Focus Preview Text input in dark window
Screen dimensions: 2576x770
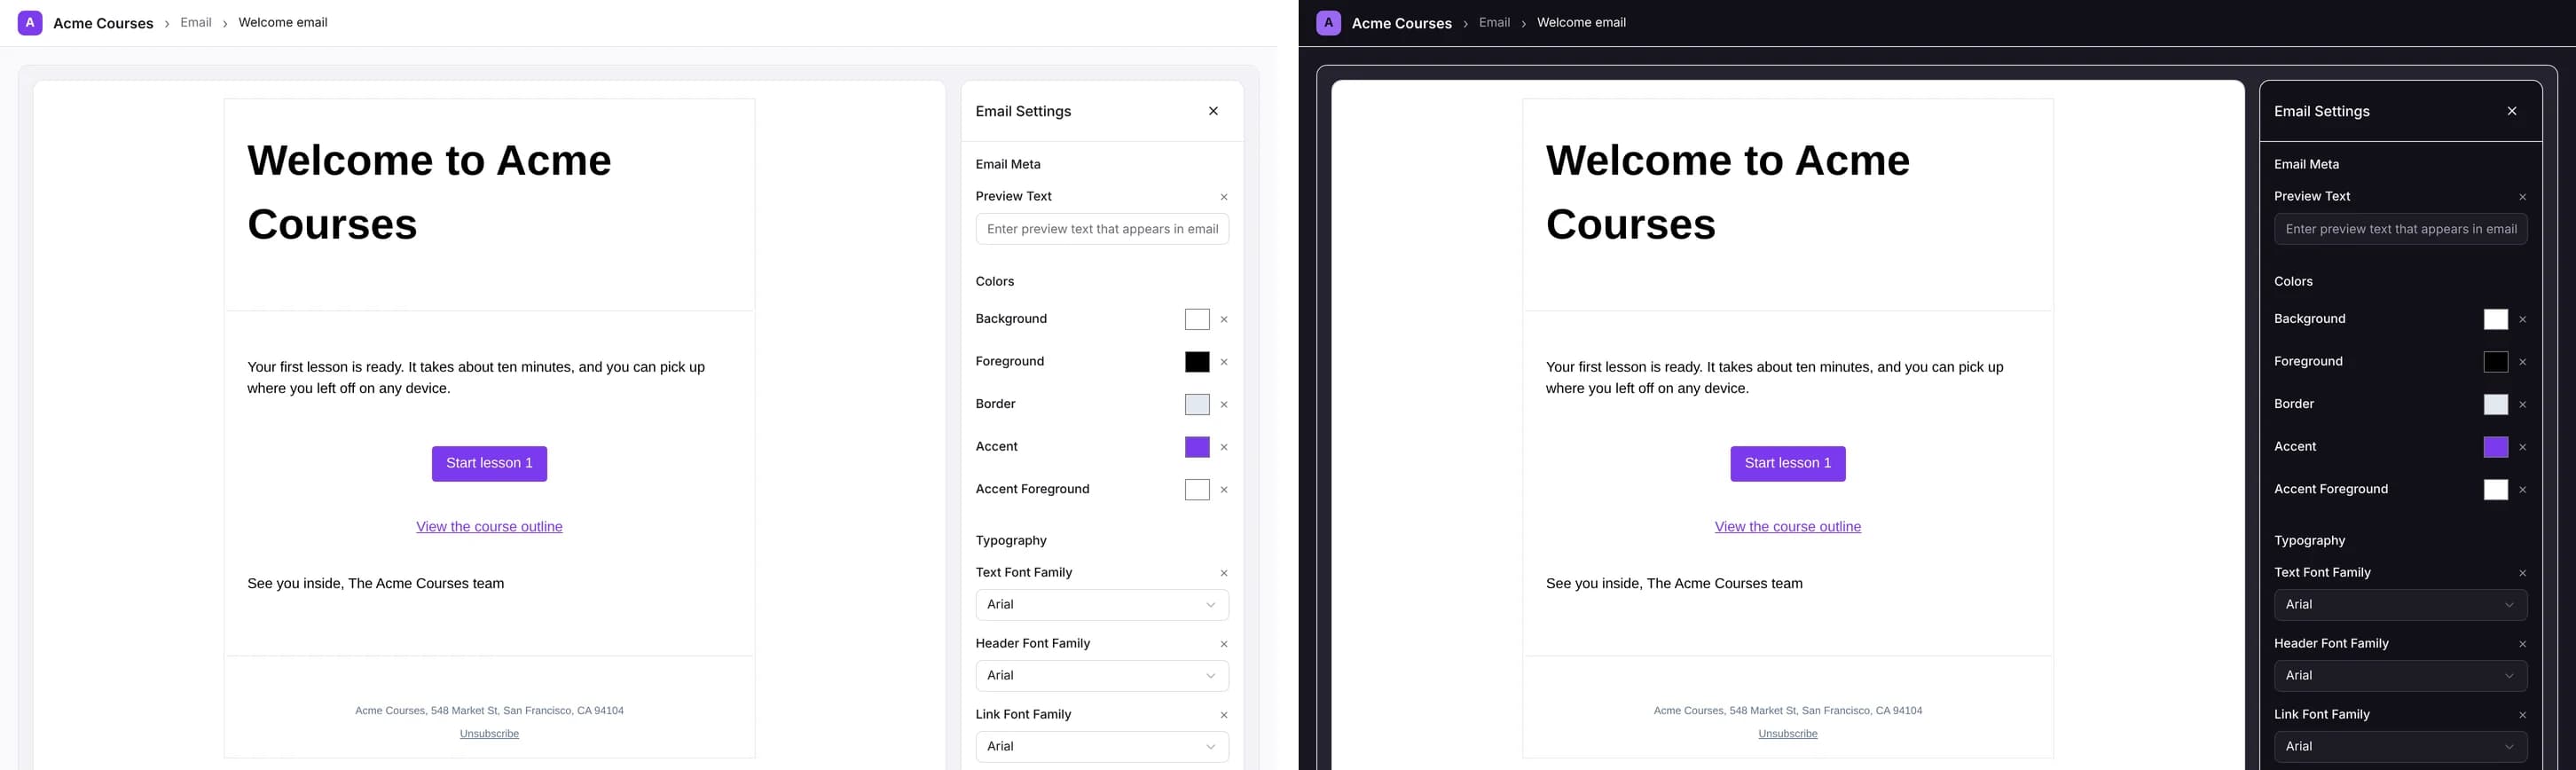tap(2401, 229)
